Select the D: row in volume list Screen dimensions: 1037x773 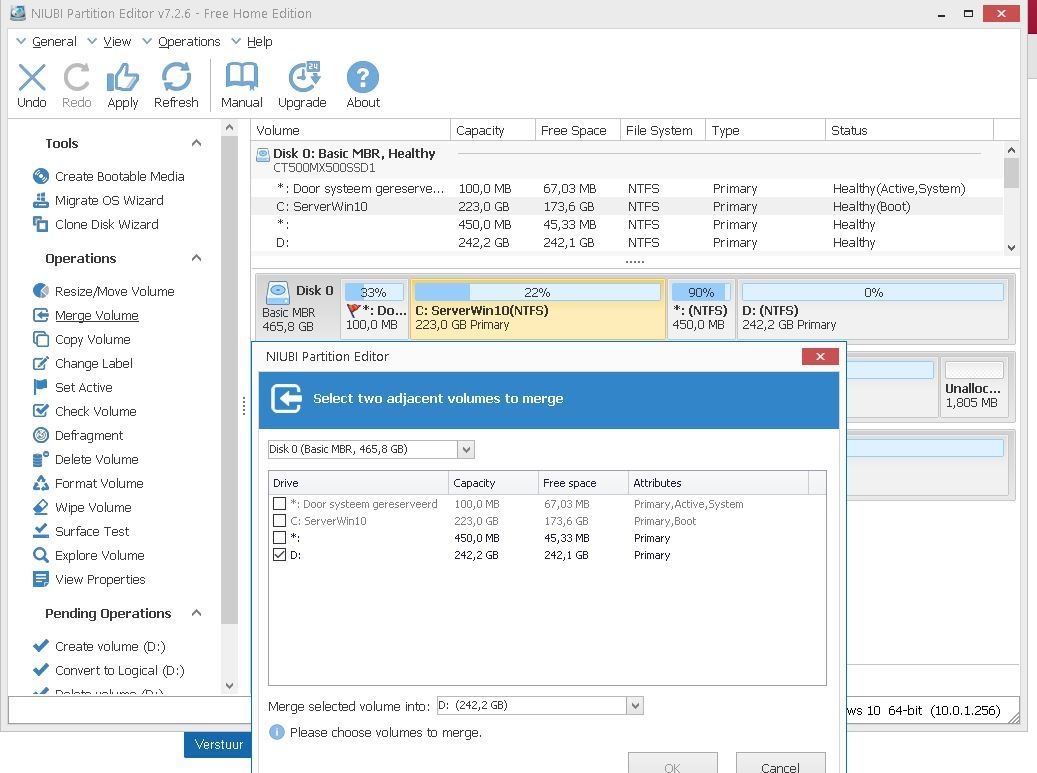click(627, 243)
